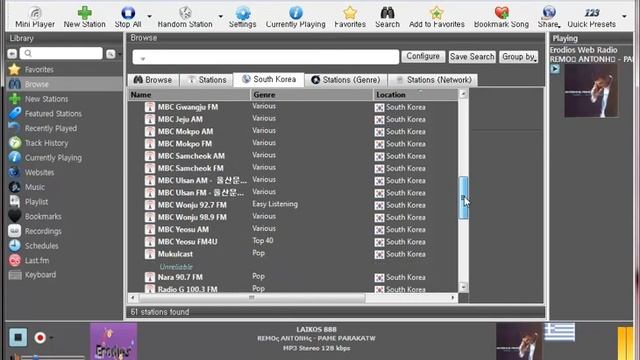Select MBC Yeosu FM4U station
This screenshot has height=360, width=640.
coord(187,242)
